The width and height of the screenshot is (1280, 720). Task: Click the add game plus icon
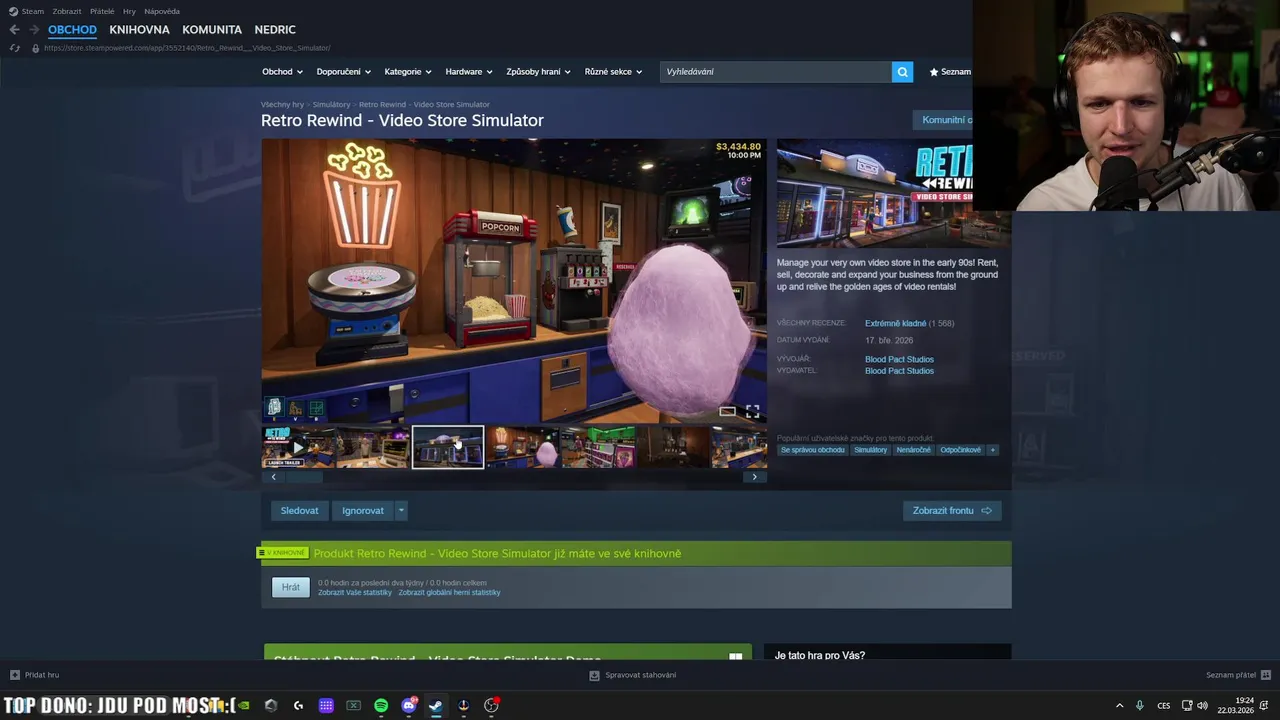(14, 675)
